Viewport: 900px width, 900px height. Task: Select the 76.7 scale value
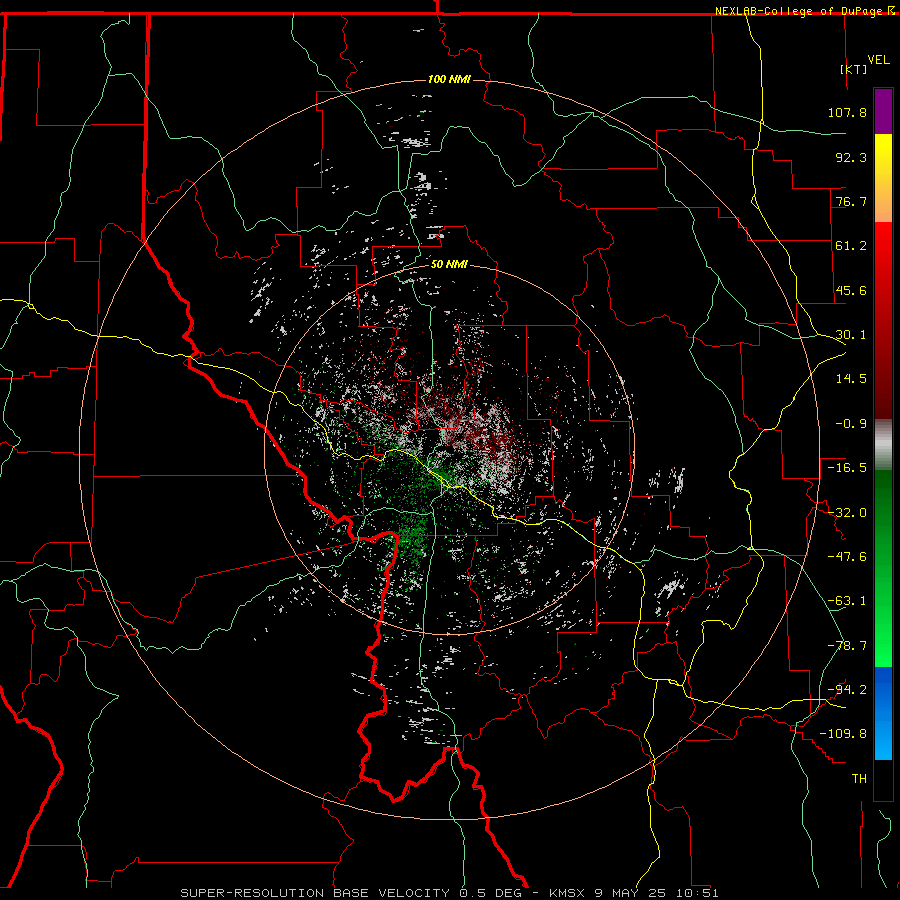pyautogui.click(x=851, y=201)
